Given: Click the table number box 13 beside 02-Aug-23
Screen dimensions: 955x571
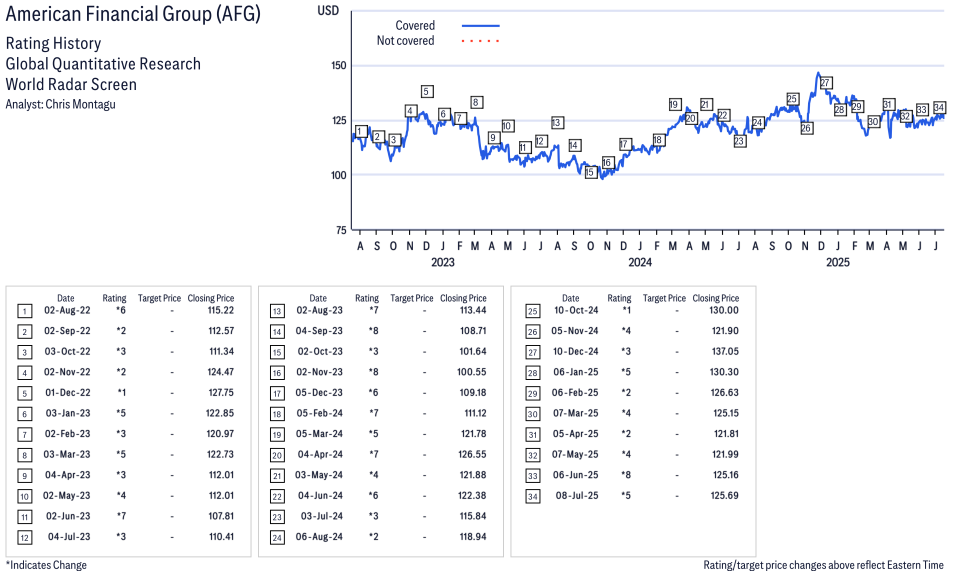Looking at the screenshot, I should 277,312.
